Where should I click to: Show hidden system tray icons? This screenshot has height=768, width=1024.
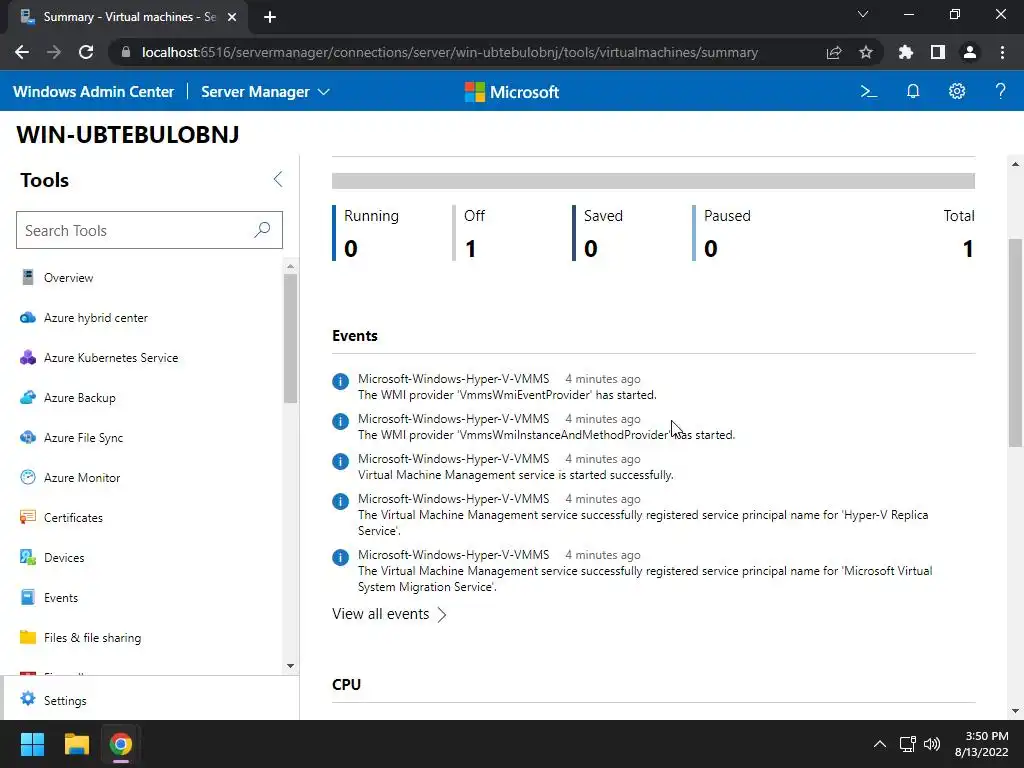pos(880,744)
